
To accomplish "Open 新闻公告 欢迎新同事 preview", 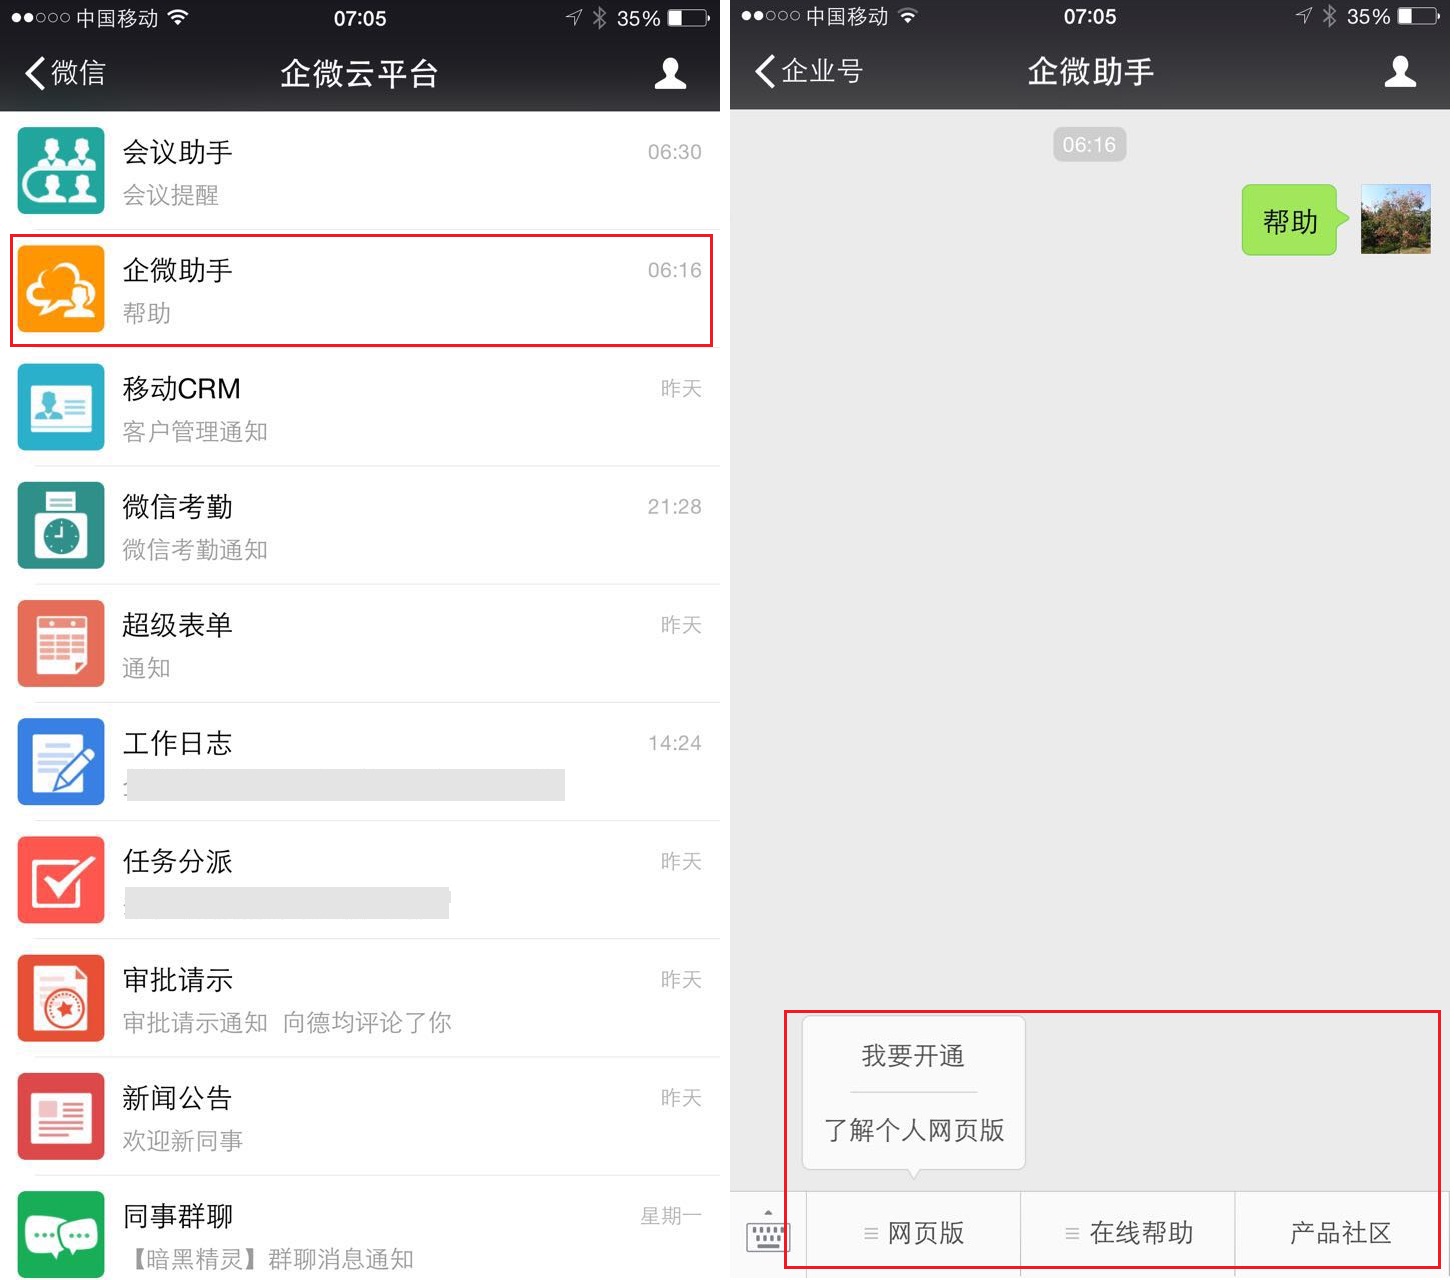I will [183, 1141].
